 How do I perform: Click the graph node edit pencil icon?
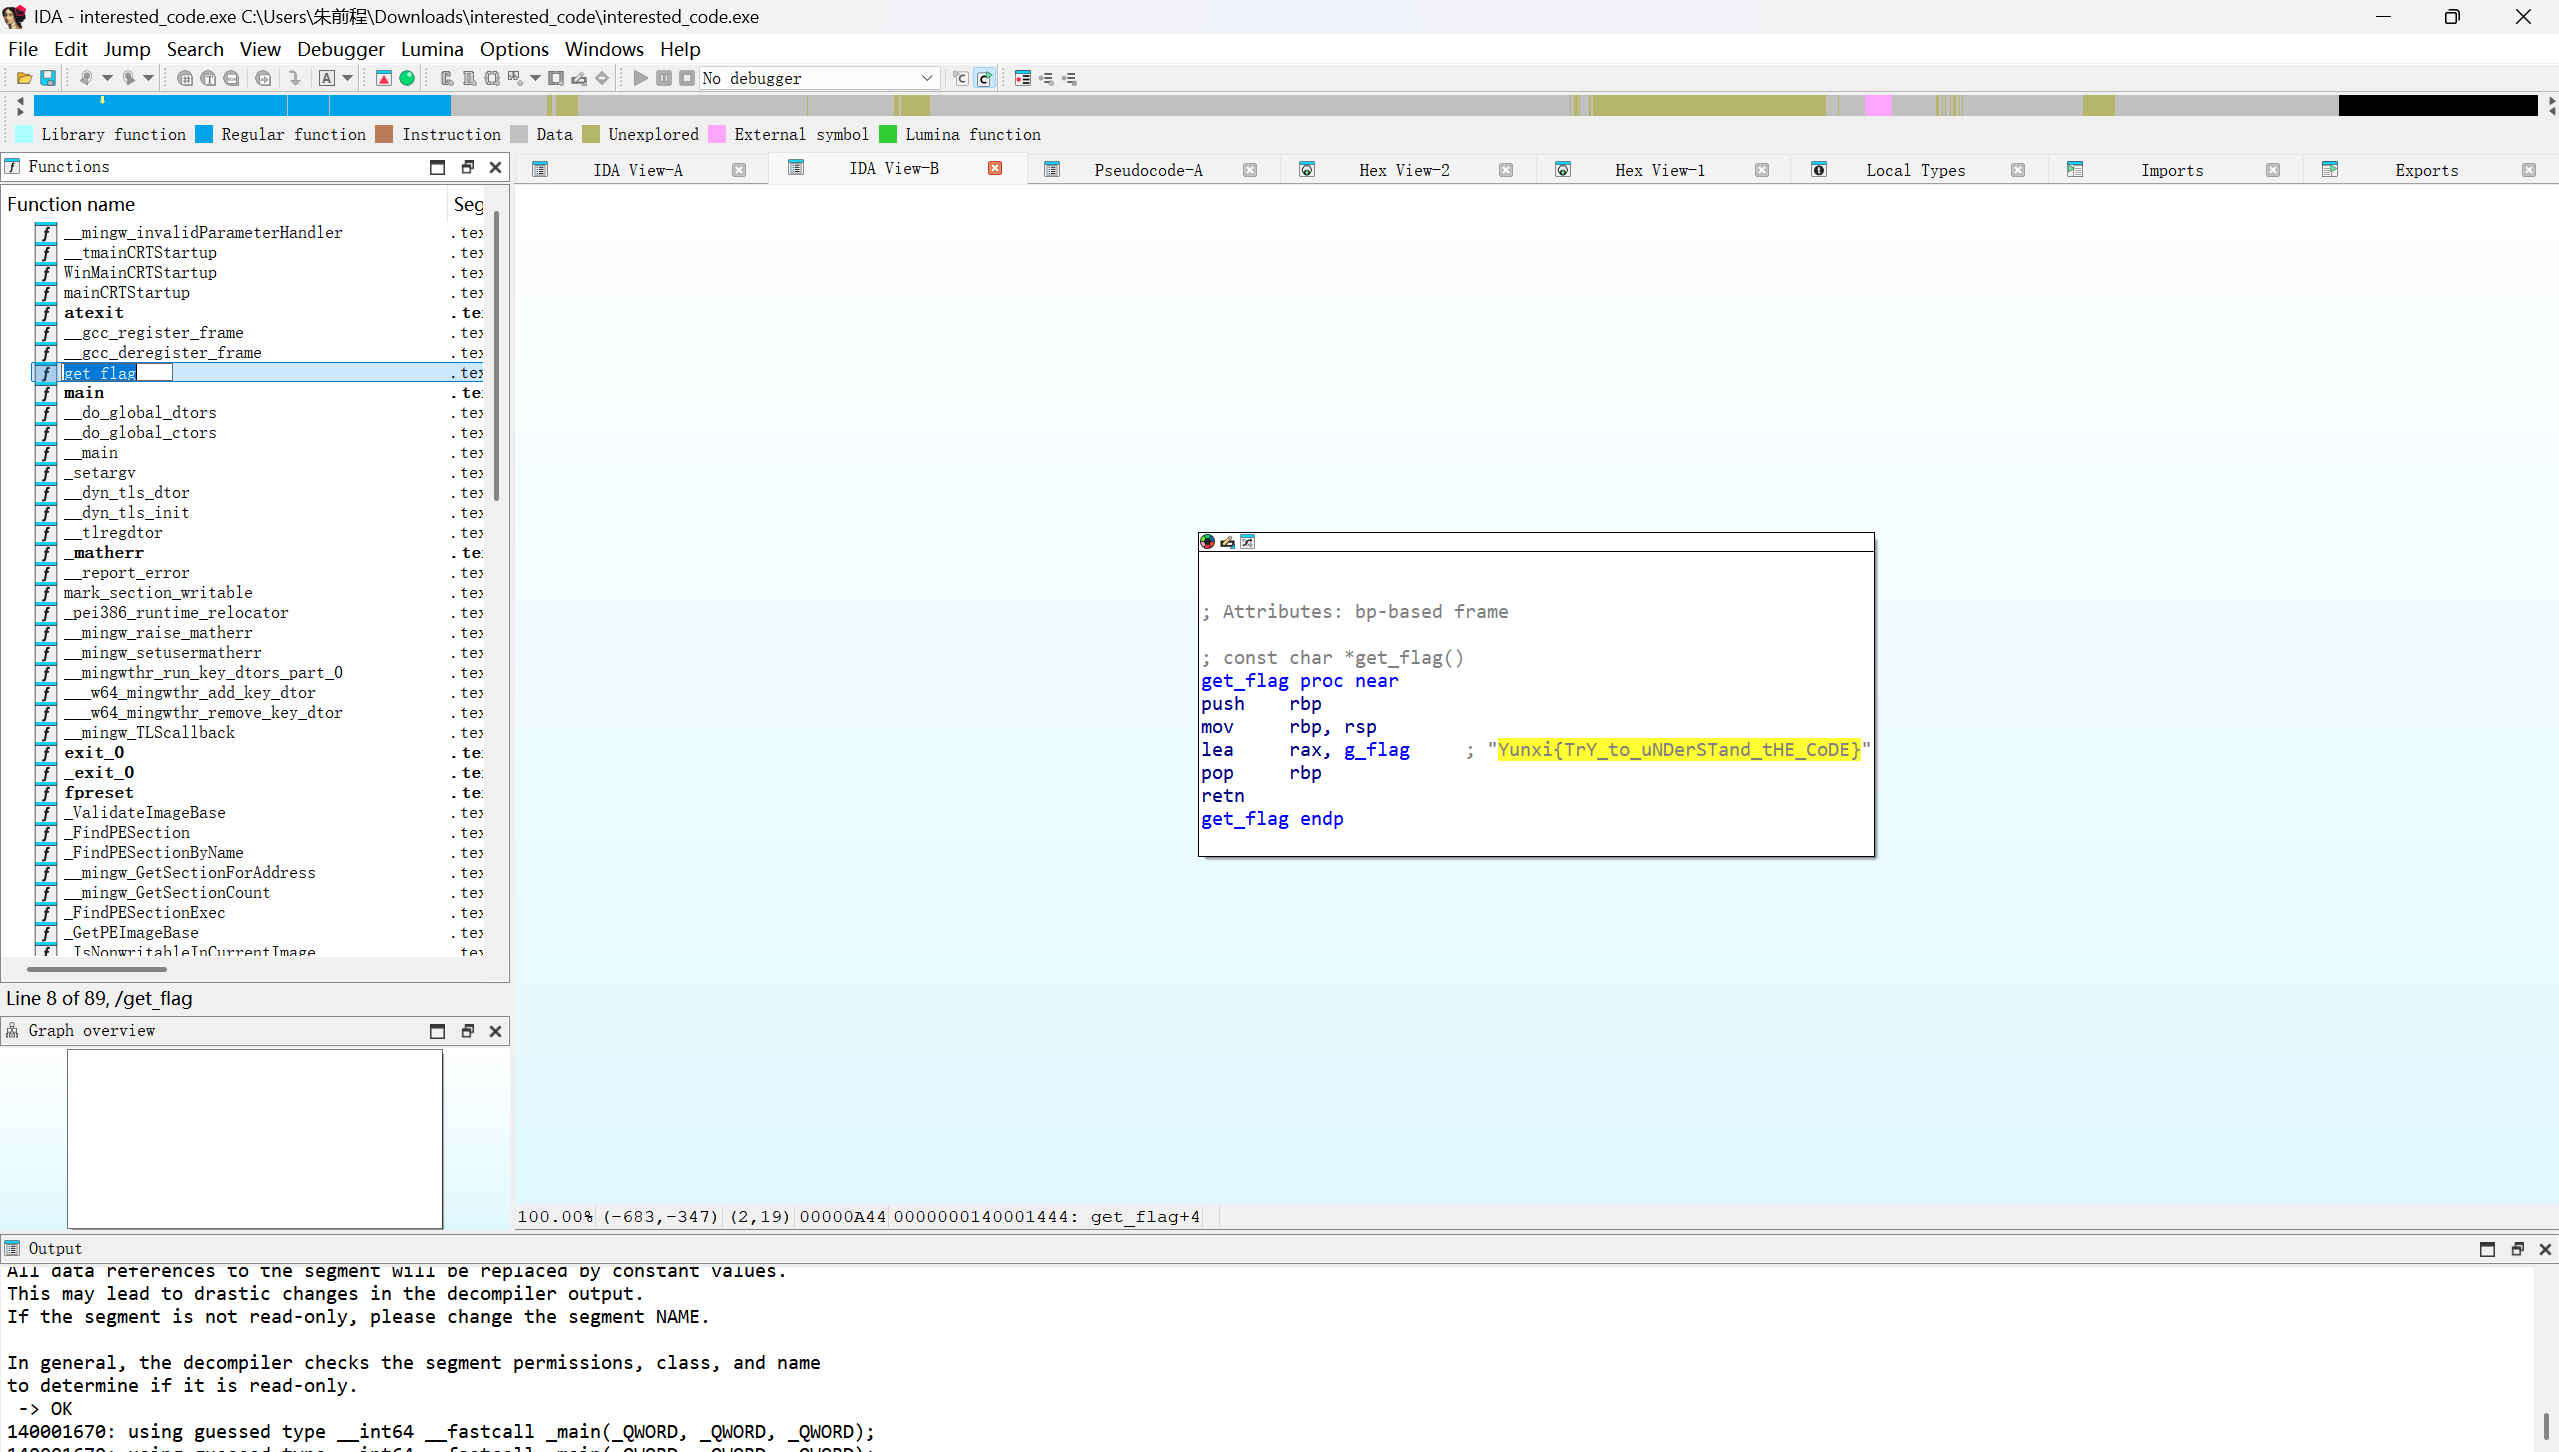(x=1228, y=542)
